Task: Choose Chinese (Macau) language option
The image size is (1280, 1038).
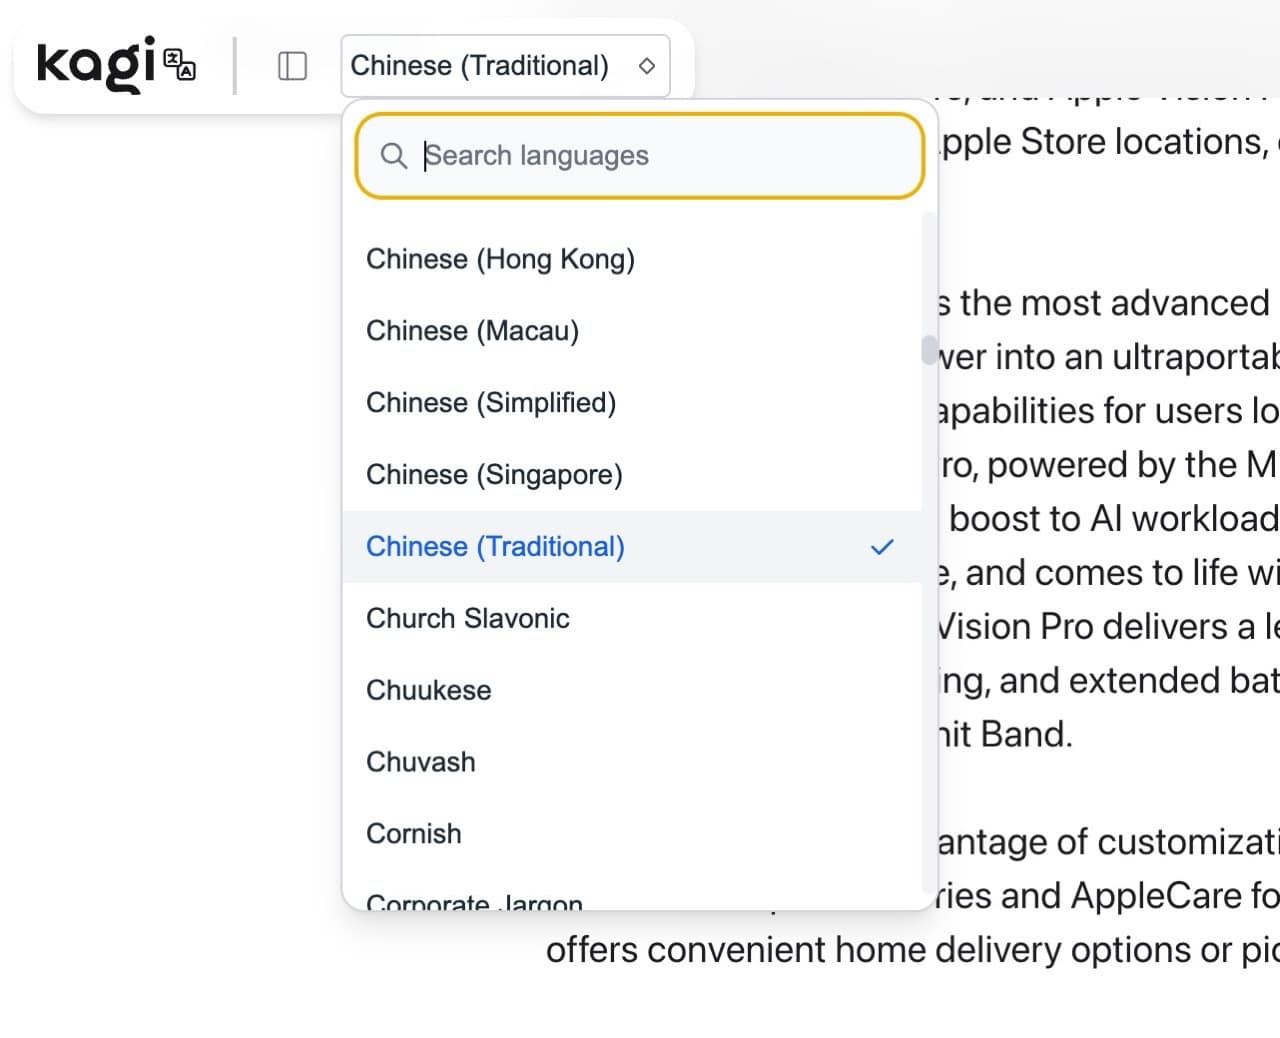Action: [472, 331]
